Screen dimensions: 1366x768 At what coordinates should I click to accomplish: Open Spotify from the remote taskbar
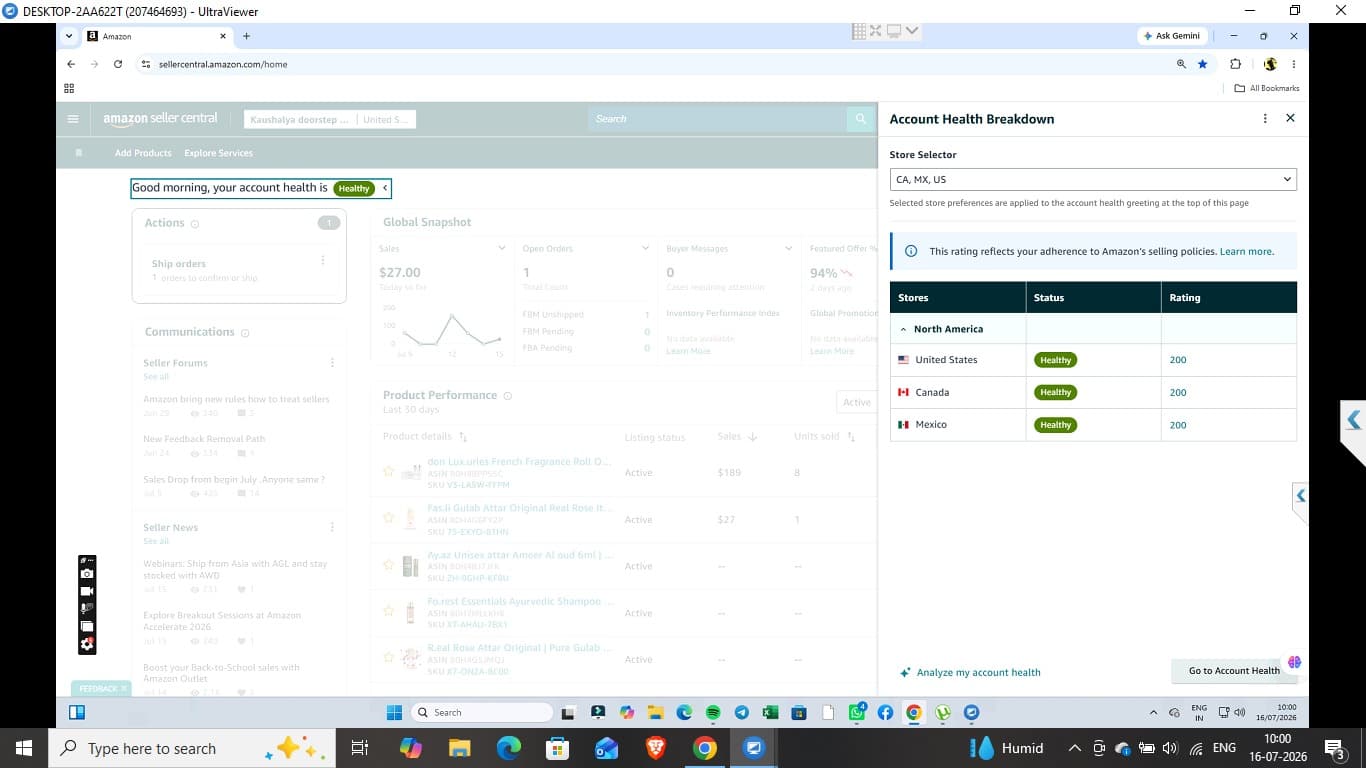coord(713,712)
